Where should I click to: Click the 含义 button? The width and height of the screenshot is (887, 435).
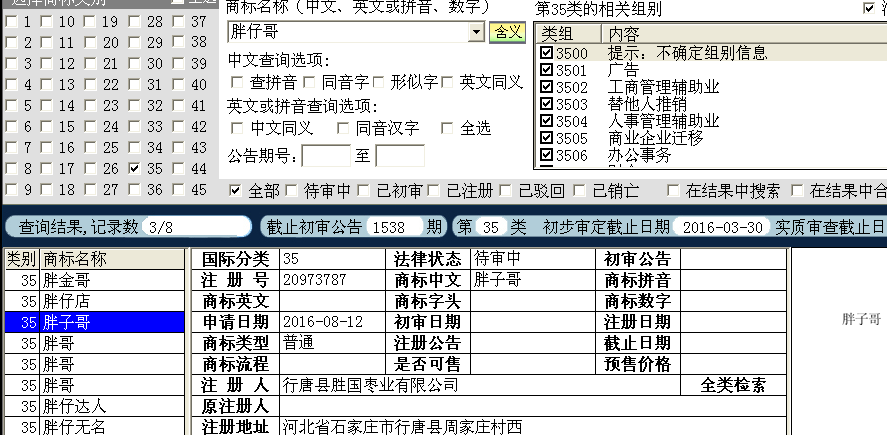[507, 32]
